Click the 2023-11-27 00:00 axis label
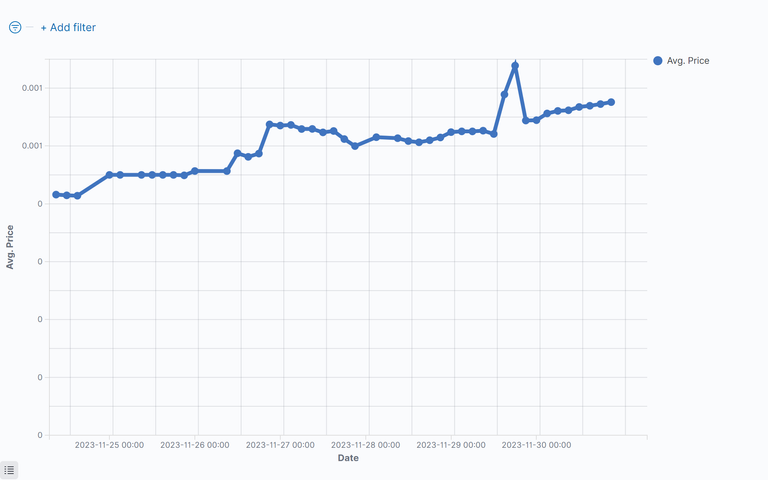This screenshot has height=480, width=768. [280, 445]
